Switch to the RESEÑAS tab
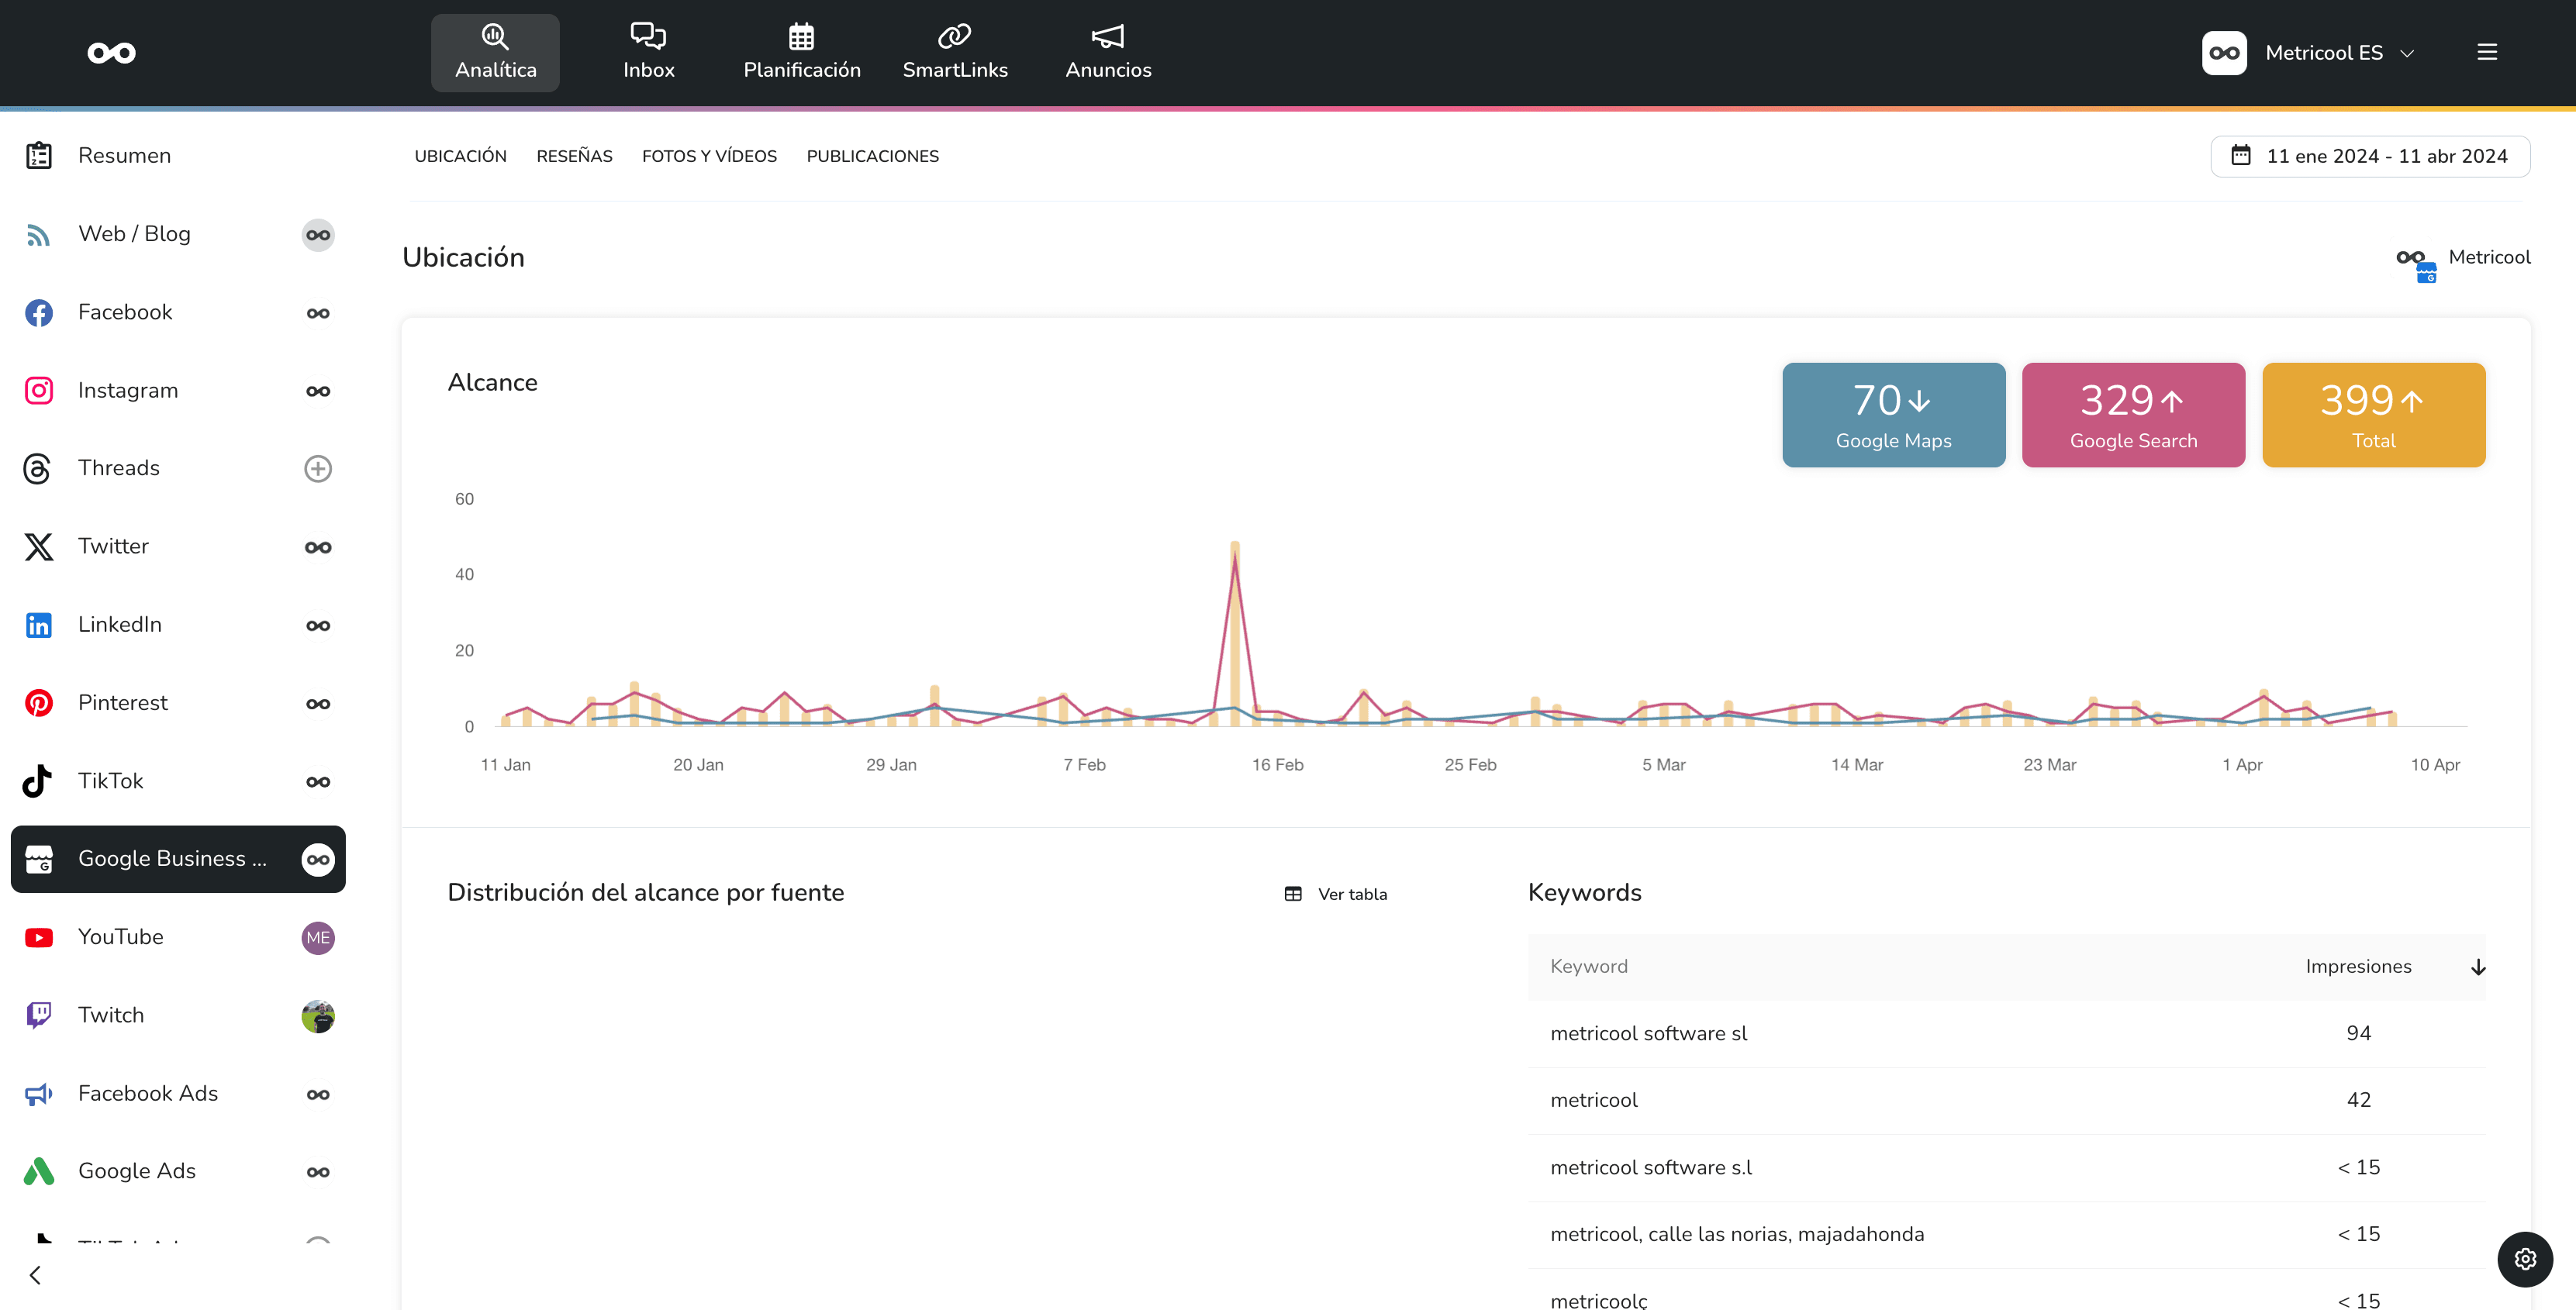 pyautogui.click(x=574, y=156)
